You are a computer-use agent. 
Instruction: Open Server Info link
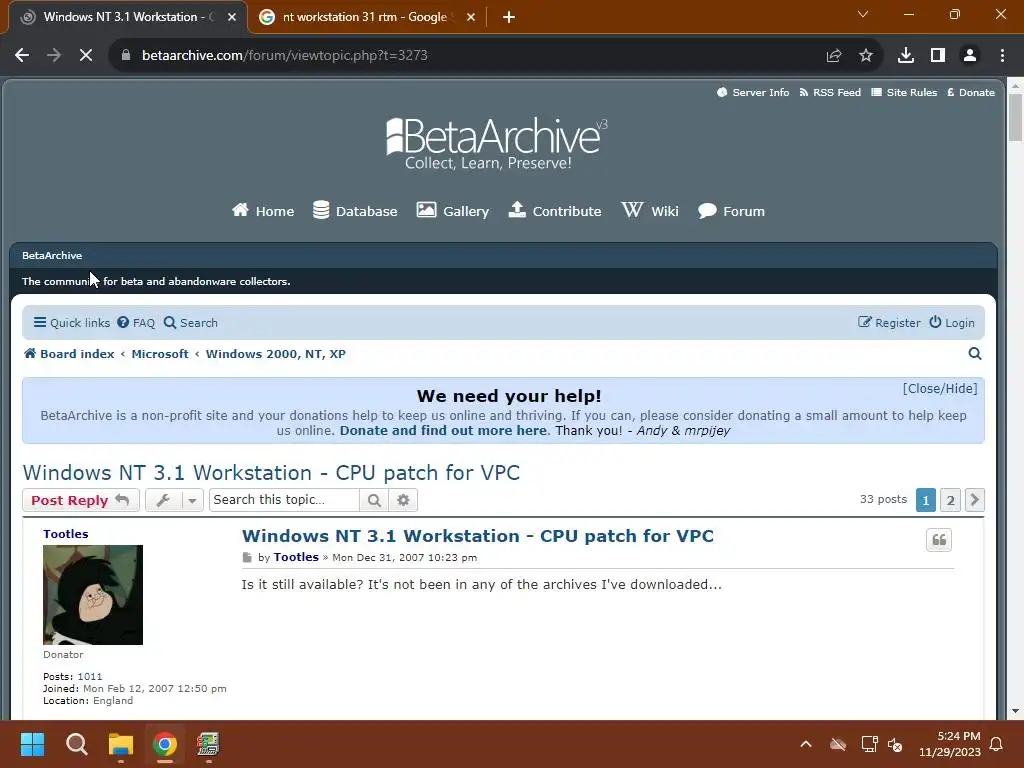click(x=753, y=93)
